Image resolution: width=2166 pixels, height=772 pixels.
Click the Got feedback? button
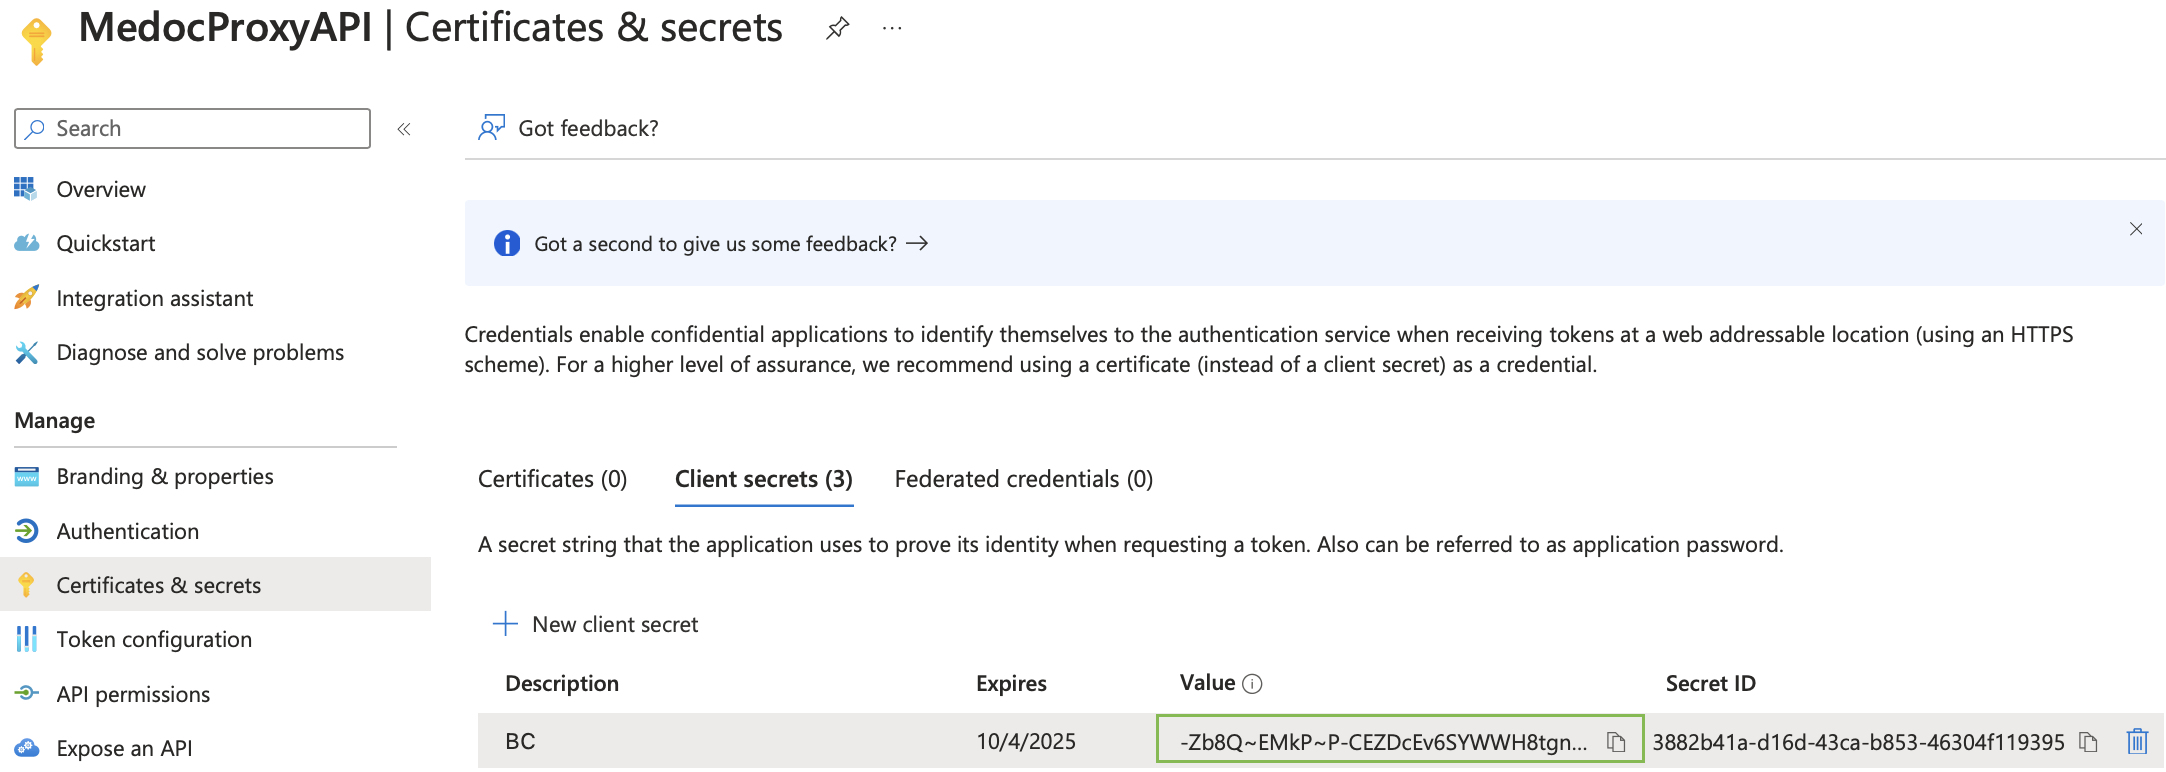(568, 128)
